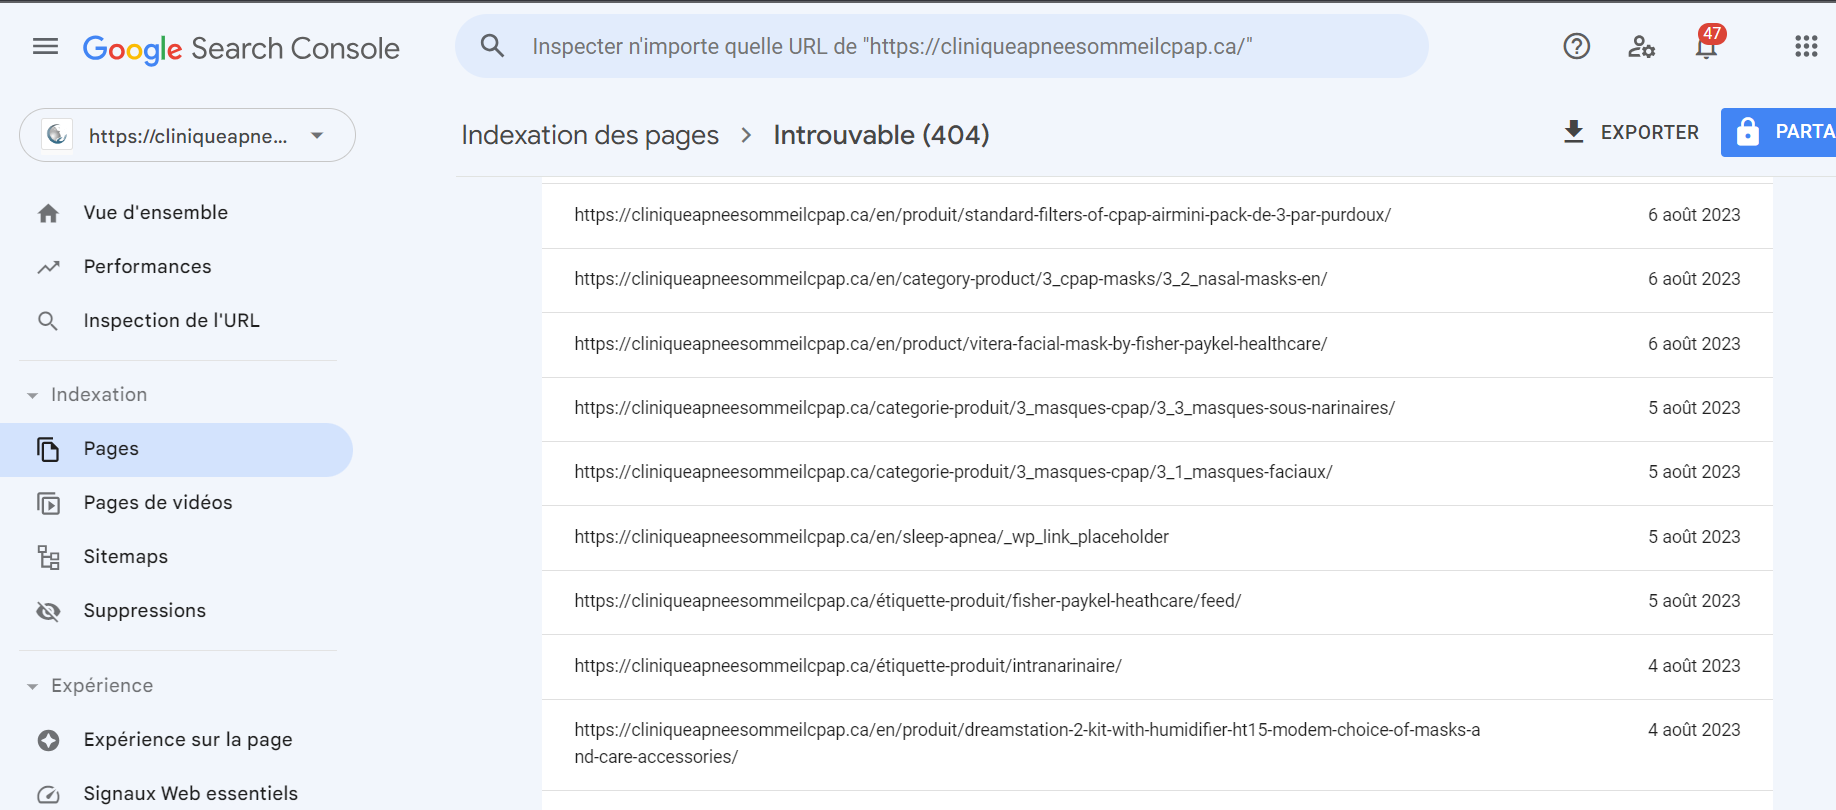Open users and permissions settings icon
The width and height of the screenshot is (1836, 810).
tap(1641, 46)
